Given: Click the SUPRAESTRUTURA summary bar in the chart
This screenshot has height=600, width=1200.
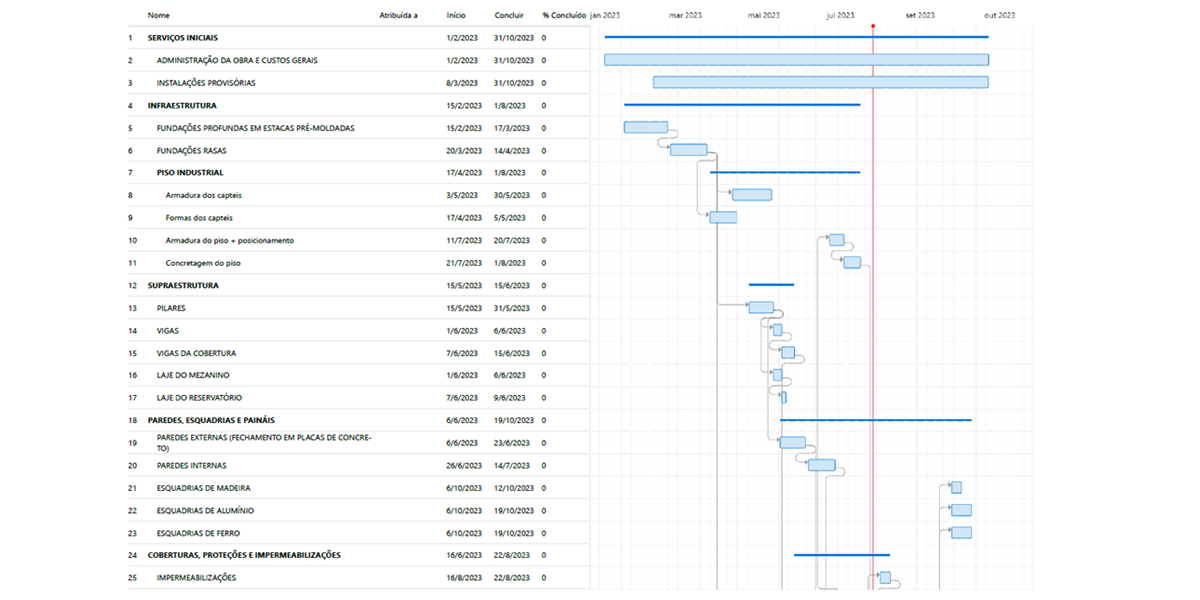Looking at the screenshot, I should point(771,285).
